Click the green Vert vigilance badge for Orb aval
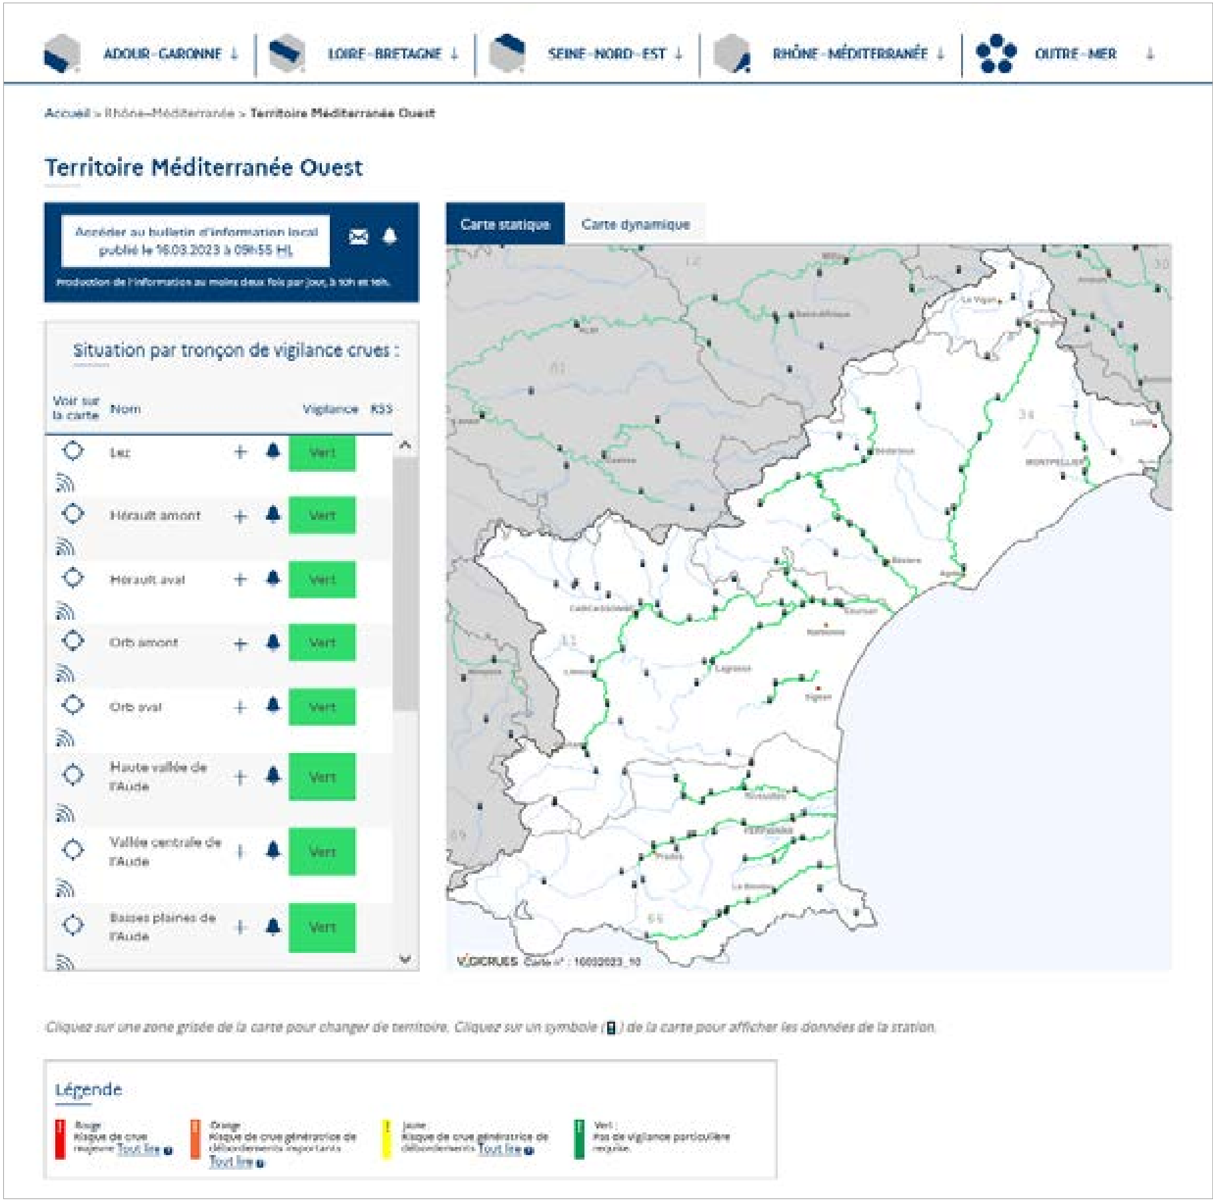1213x1202 pixels. [322, 707]
